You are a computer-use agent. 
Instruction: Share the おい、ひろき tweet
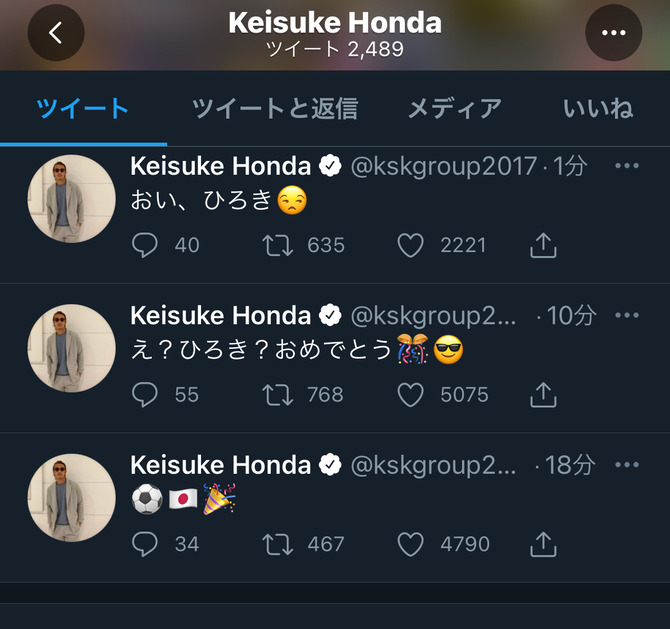pos(543,245)
